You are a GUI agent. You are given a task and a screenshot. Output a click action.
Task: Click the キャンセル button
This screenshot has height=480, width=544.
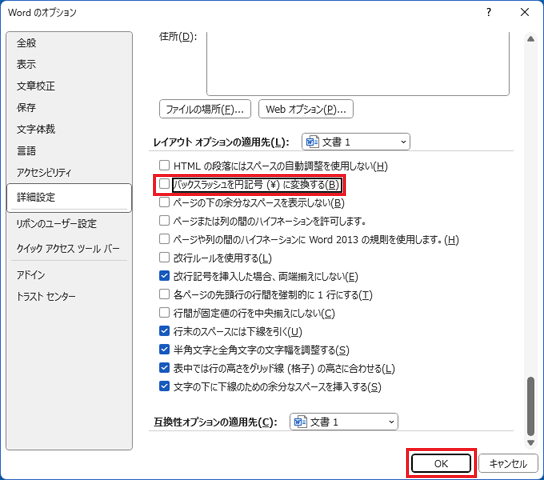(x=508, y=464)
